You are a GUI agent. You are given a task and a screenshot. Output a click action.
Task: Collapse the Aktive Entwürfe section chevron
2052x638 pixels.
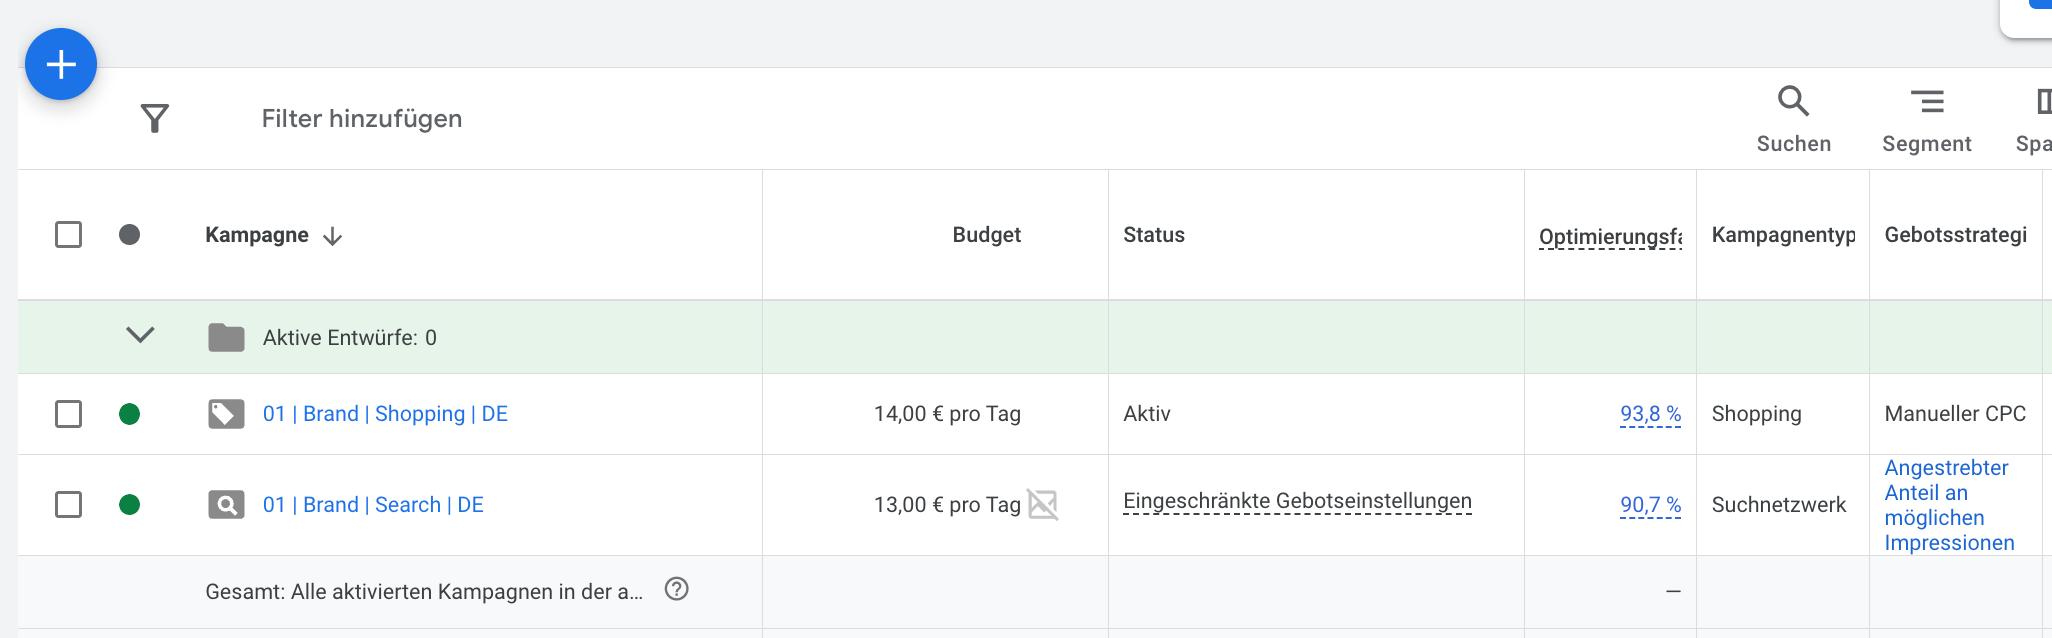click(140, 336)
